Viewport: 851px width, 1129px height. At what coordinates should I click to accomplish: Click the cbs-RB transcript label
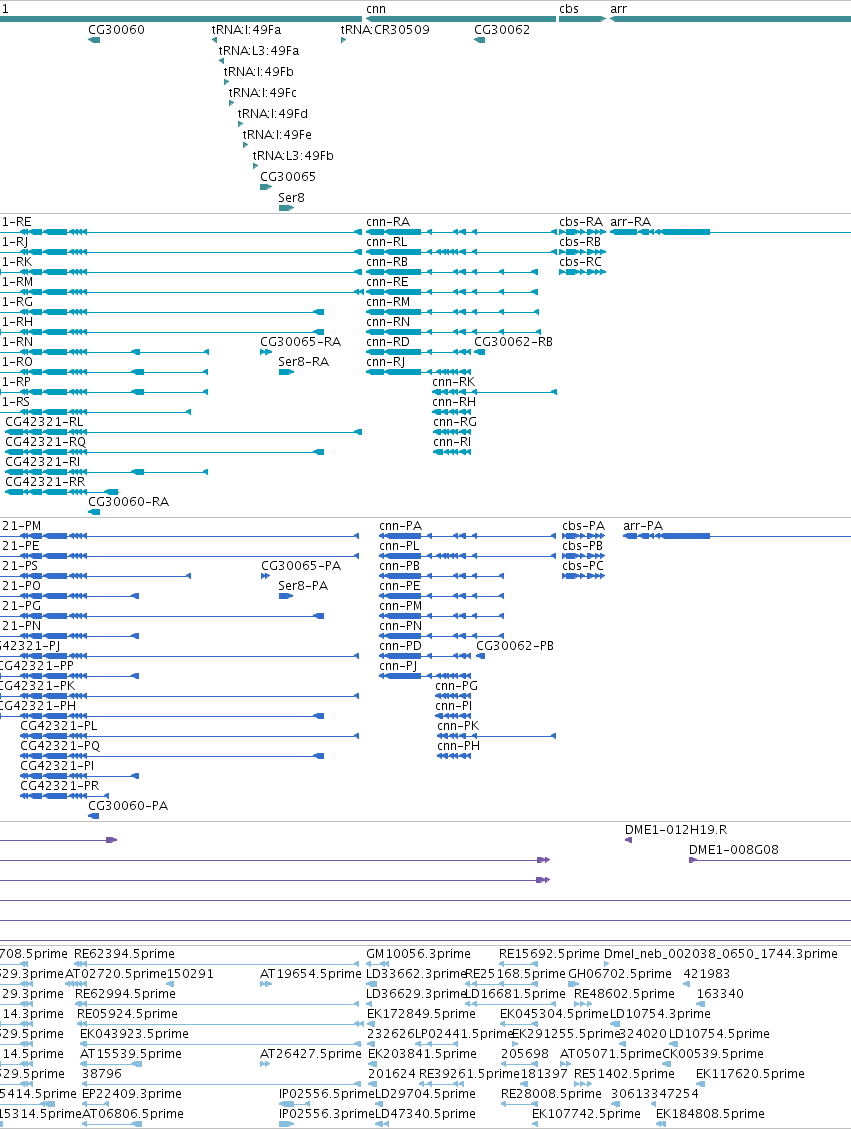pos(580,242)
